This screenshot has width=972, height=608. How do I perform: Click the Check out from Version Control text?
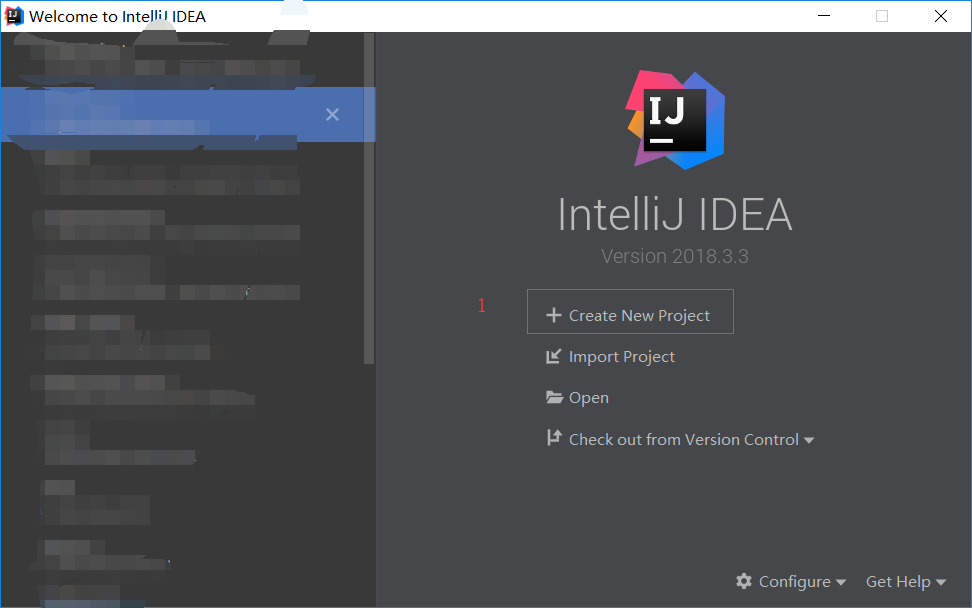coord(683,439)
